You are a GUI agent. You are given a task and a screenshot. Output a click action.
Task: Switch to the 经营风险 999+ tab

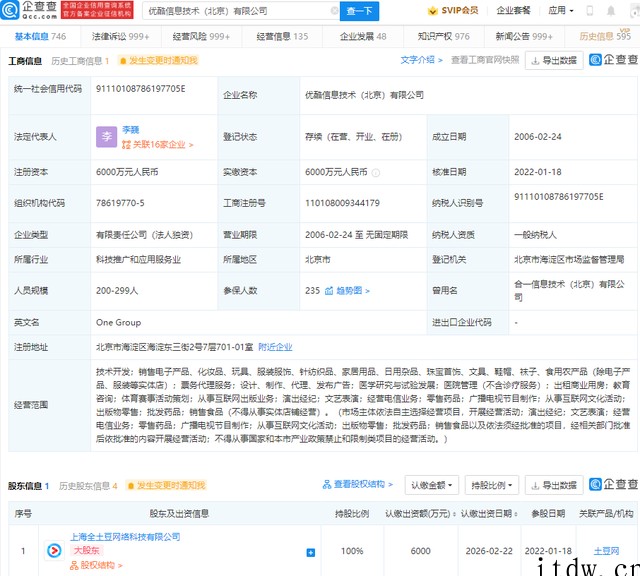[x=201, y=36]
